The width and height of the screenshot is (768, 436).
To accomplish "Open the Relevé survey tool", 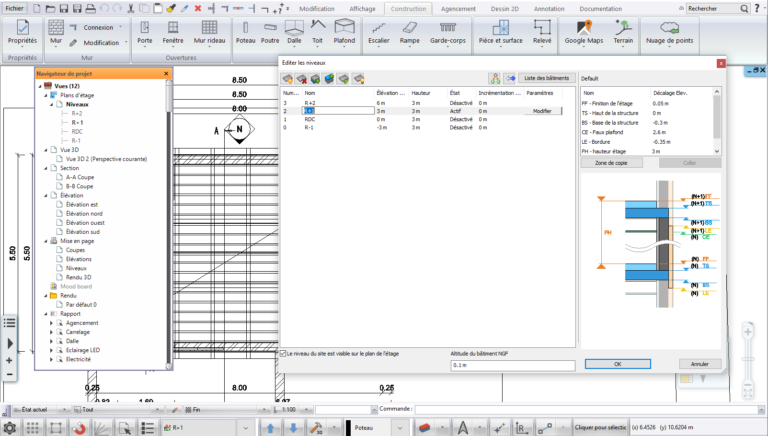I will click(x=542, y=32).
